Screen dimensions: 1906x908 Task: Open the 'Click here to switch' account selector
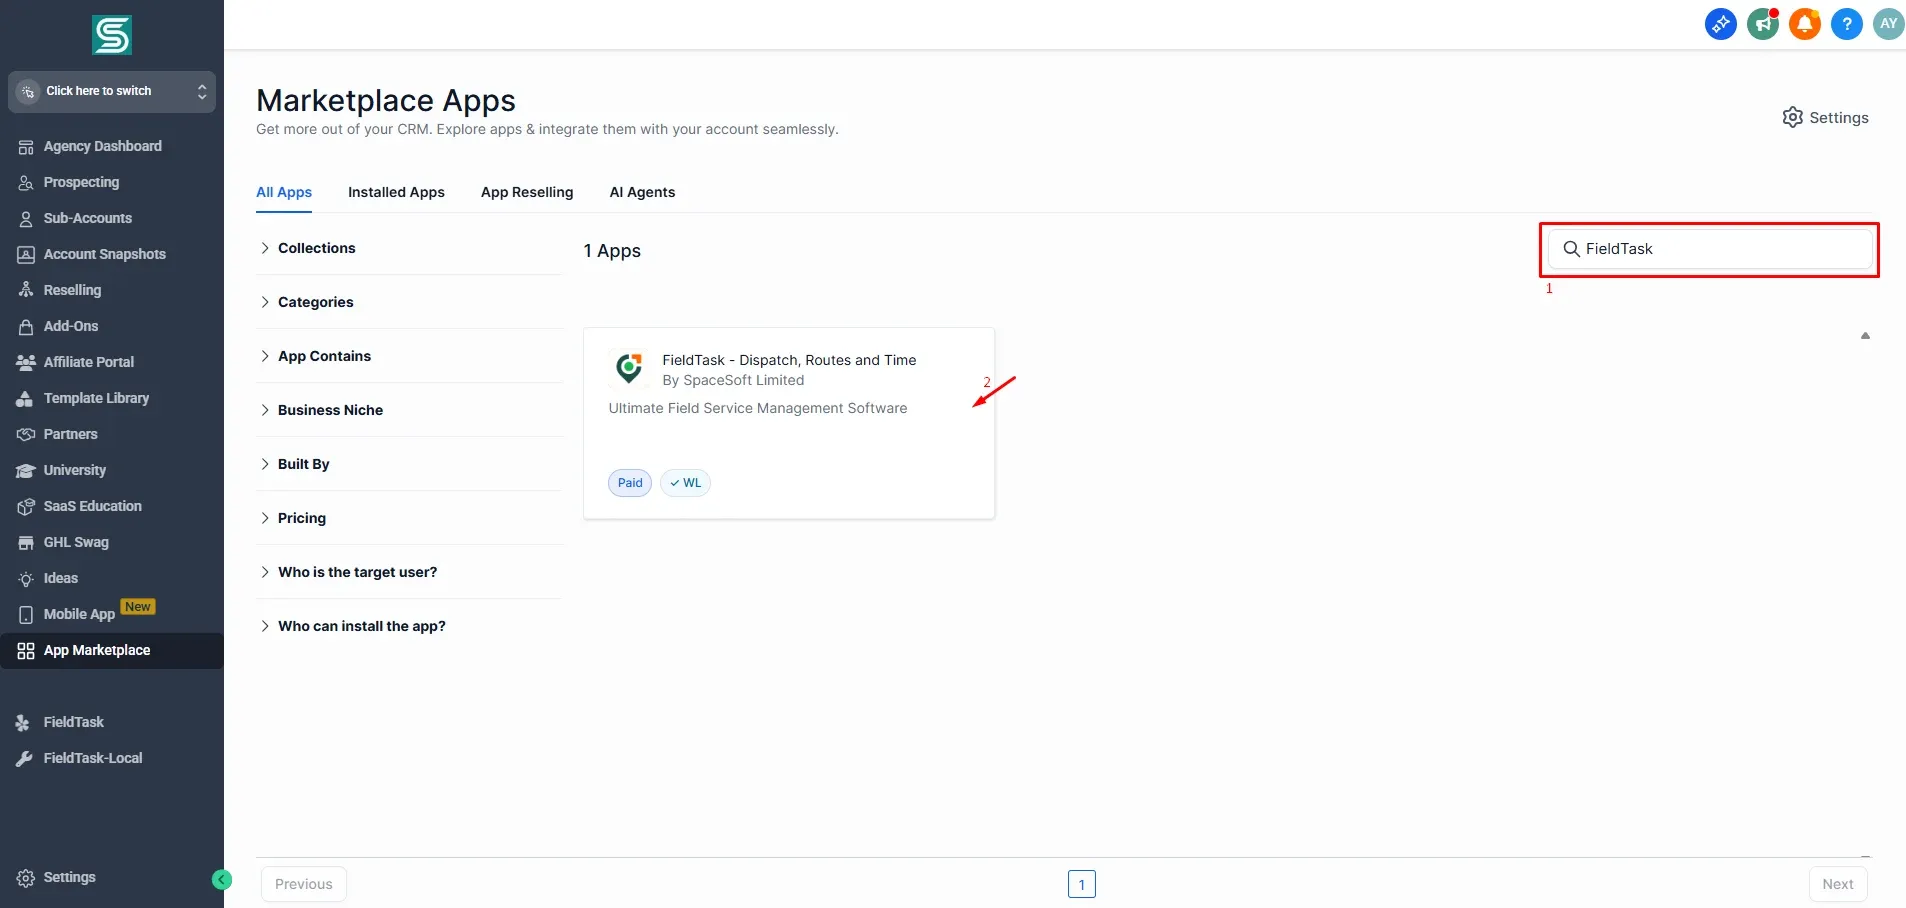(112, 92)
